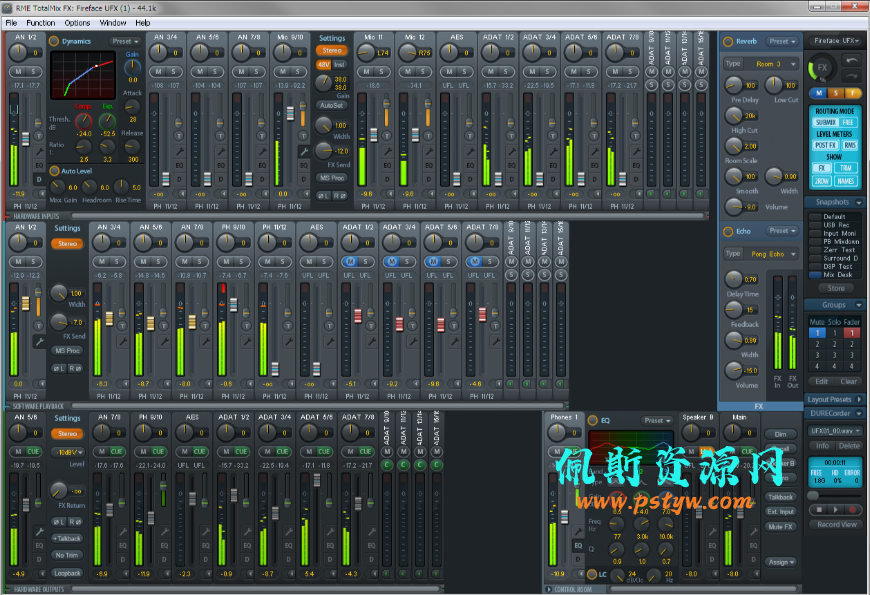Screen dimensions: 870x595
Task: Toggle the Dynamics on/off ring
Action: click(54, 41)
